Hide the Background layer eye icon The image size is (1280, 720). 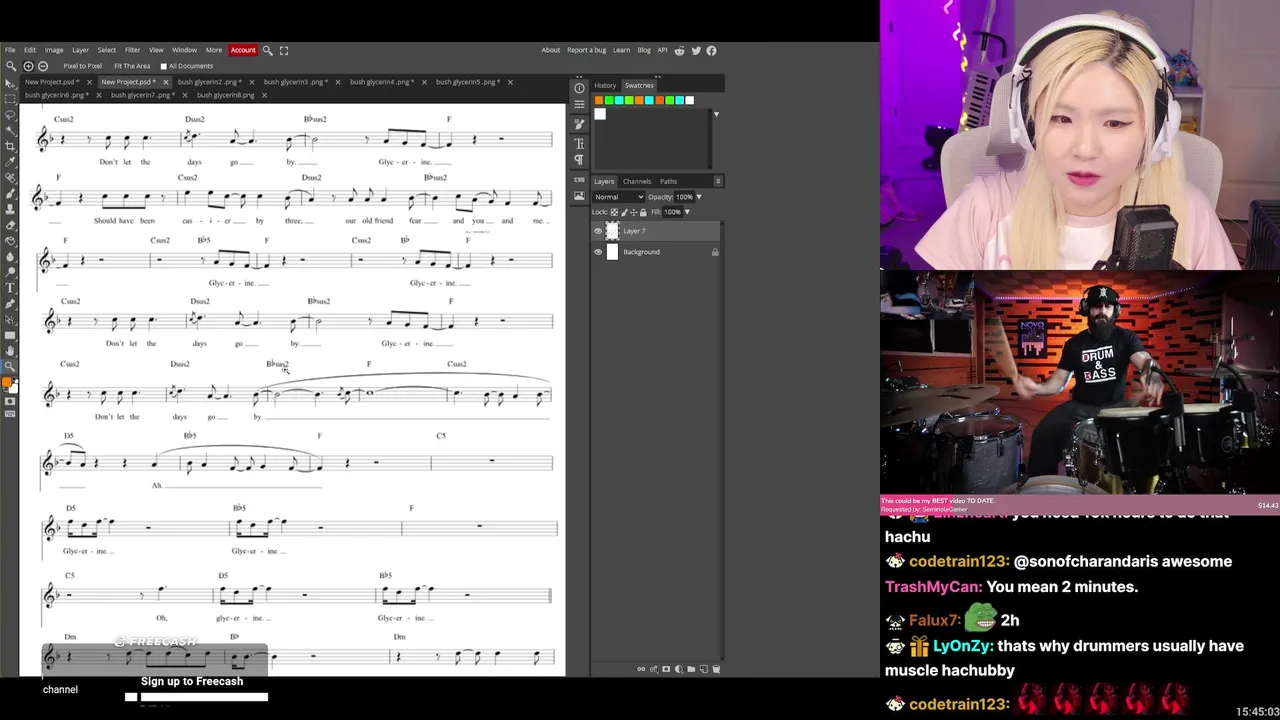(598, 252)
